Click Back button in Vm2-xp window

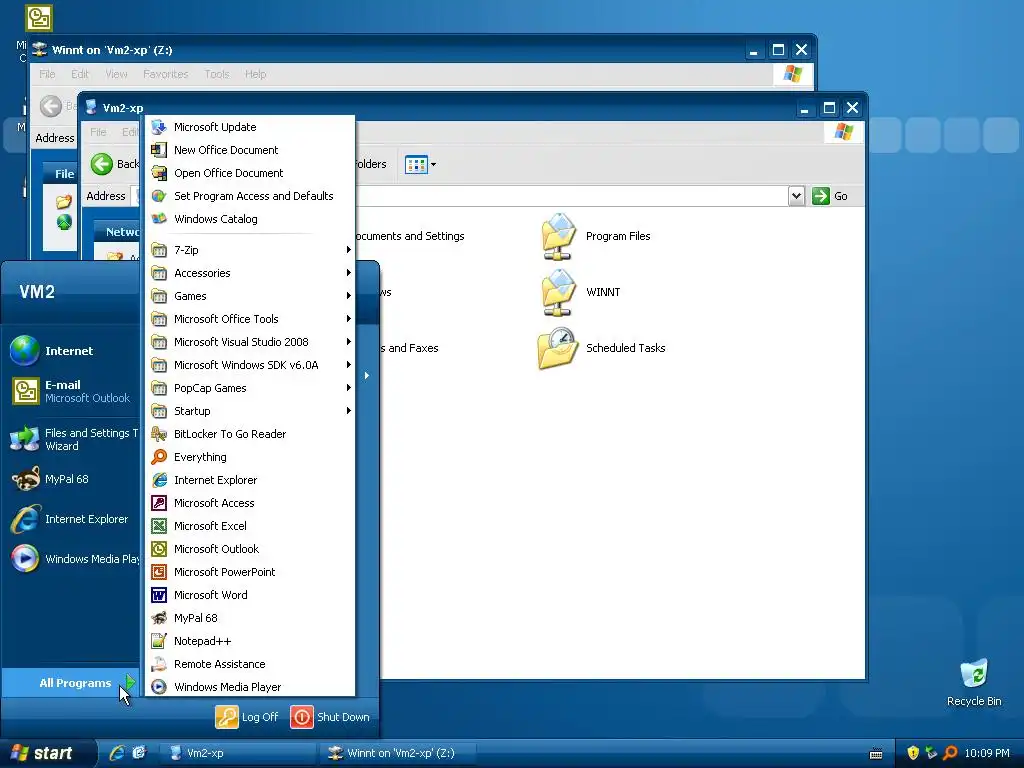tap(115, 164)
